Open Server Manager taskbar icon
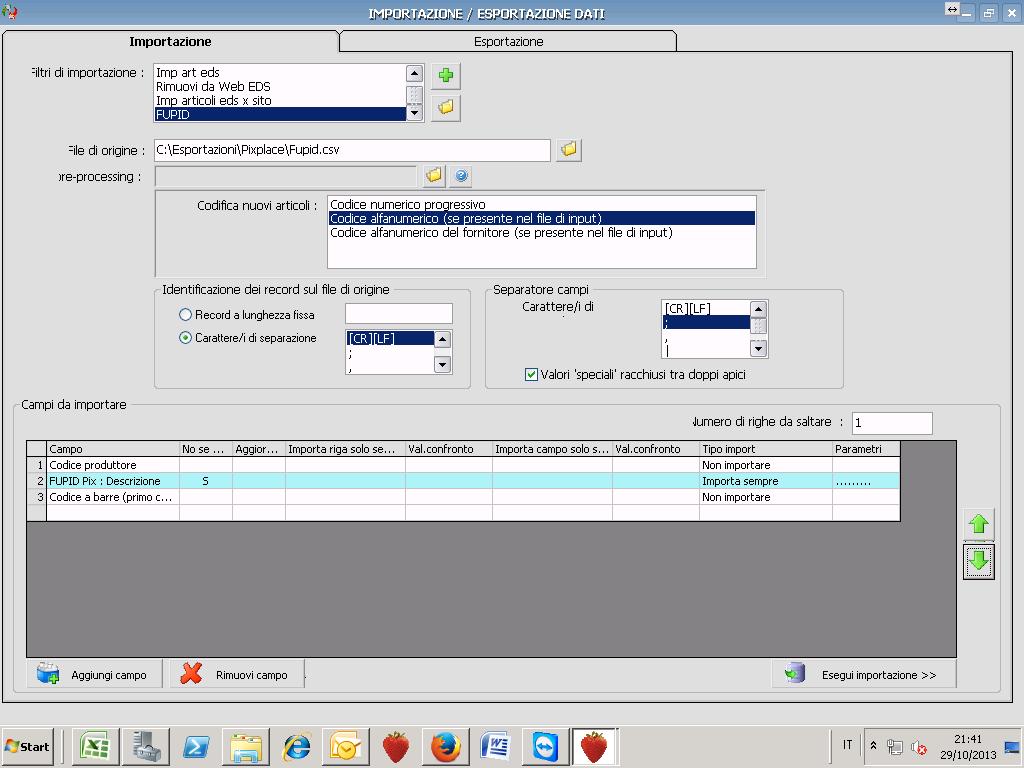The width and height of the screenshot is (1024, 768). point(146,746)
